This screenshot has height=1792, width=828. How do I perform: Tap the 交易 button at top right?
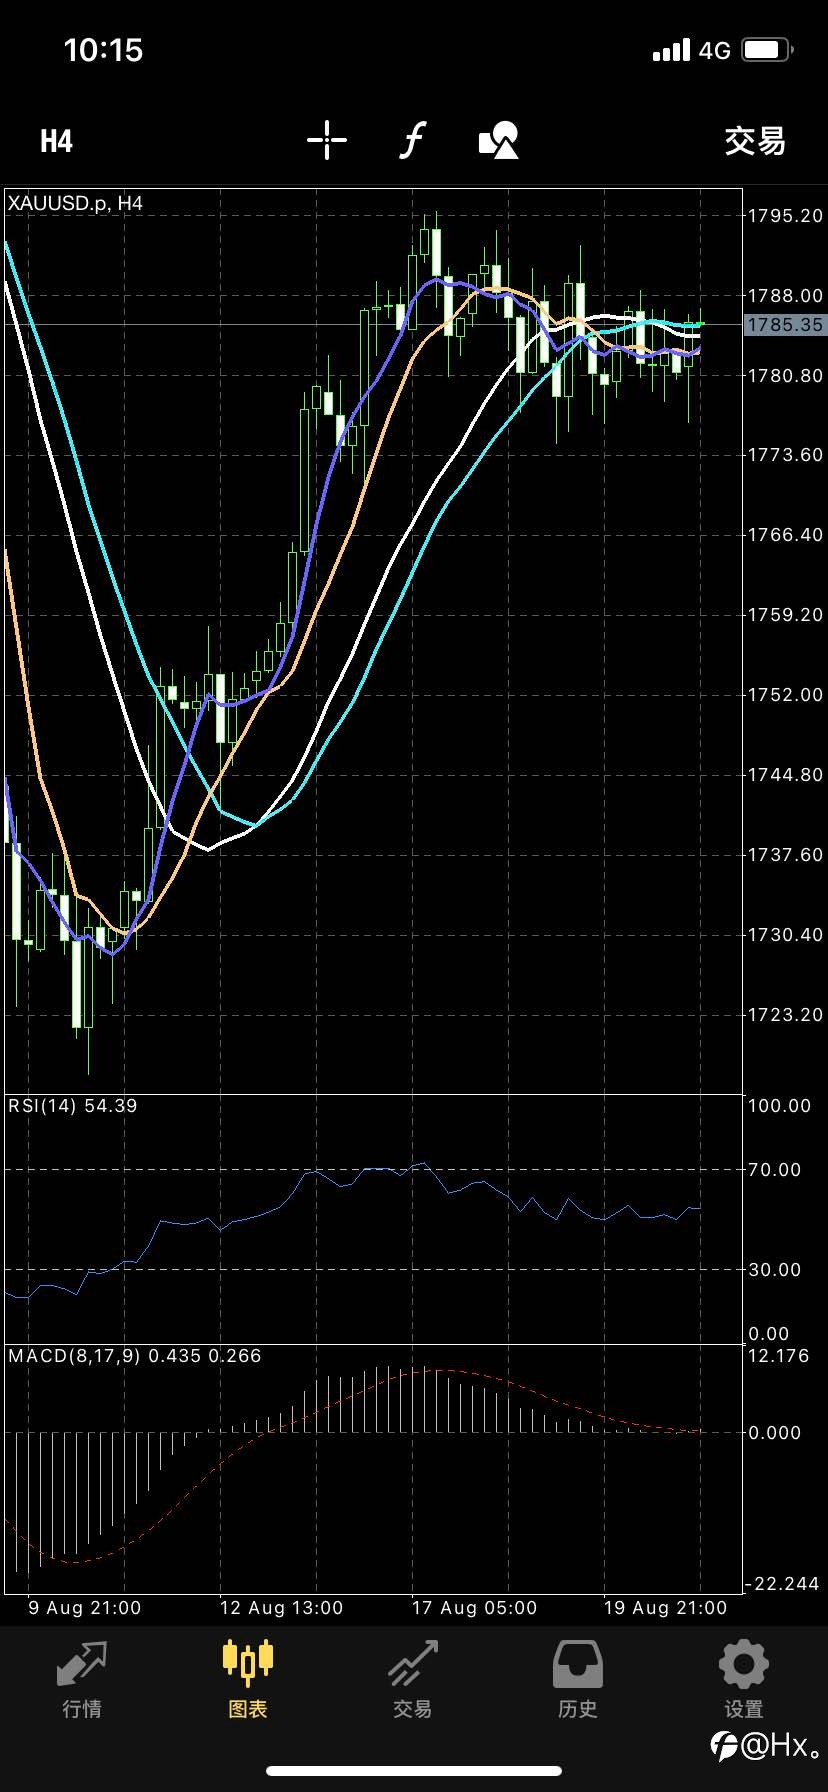(x=755, y=141)
